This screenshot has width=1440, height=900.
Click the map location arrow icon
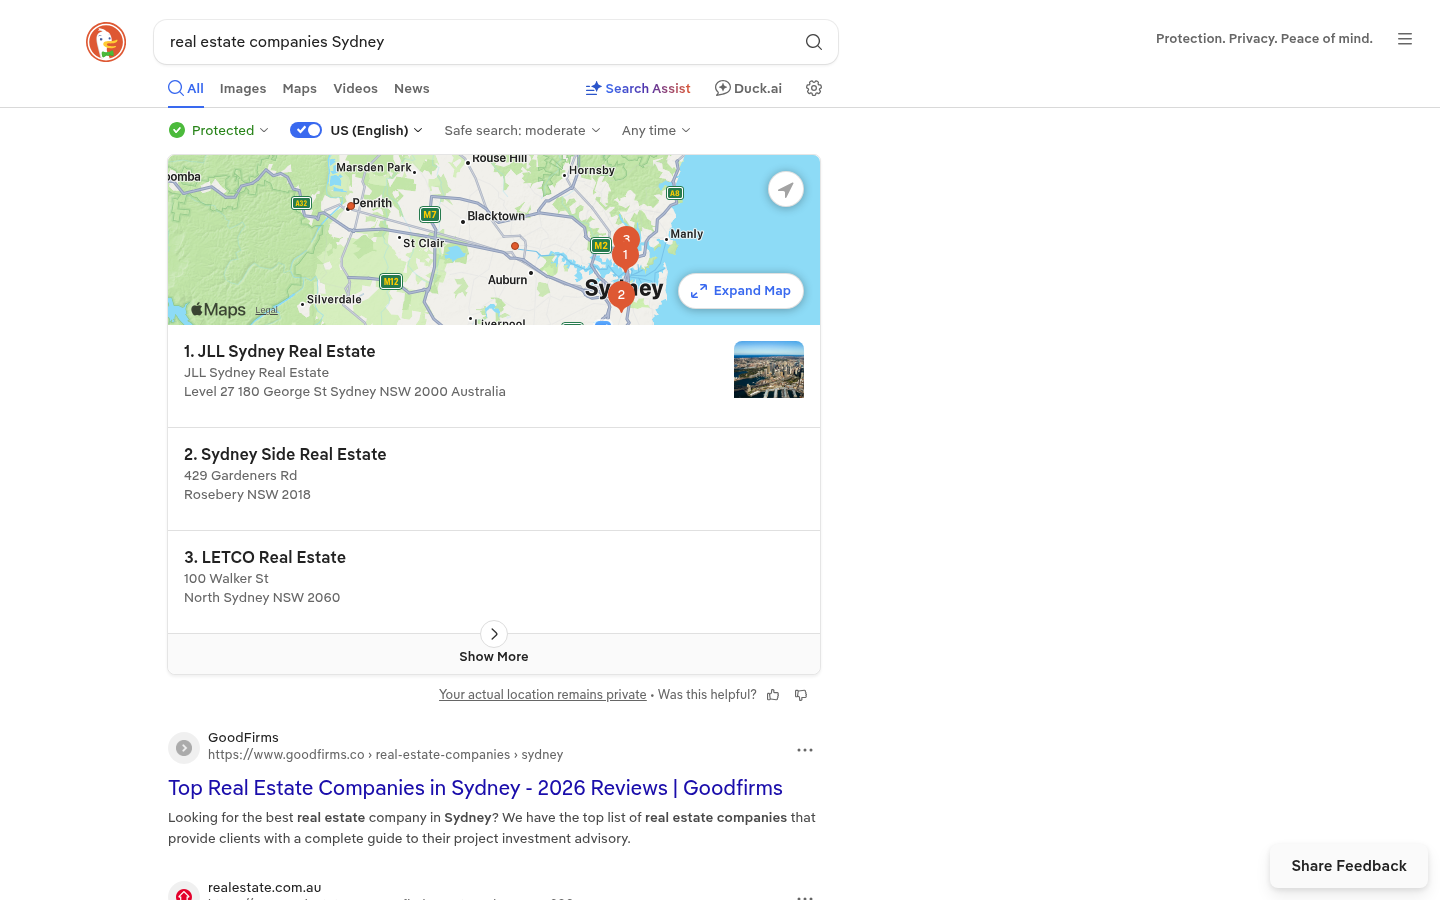[x=786, y=189]
